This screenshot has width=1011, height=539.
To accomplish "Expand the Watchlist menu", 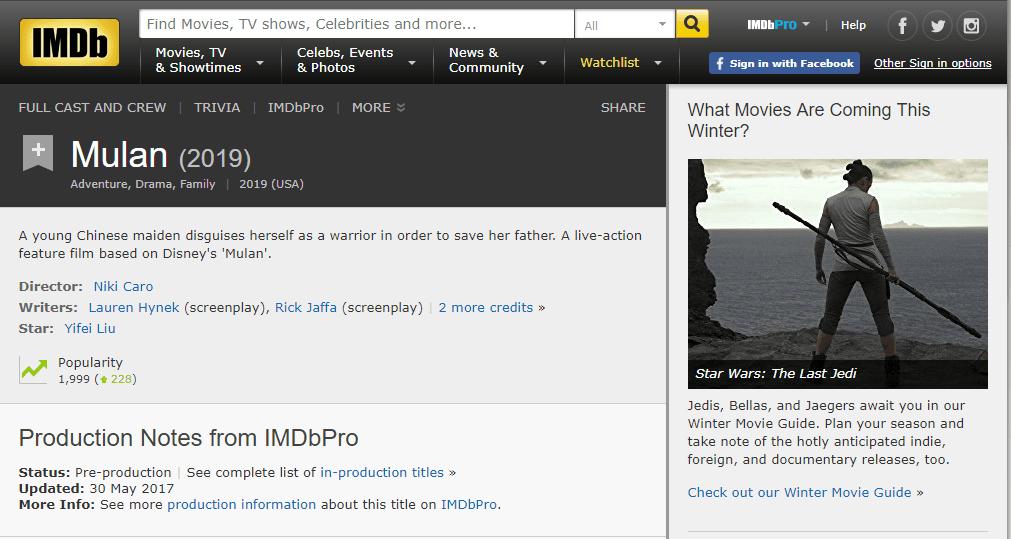I will [621, 63].
